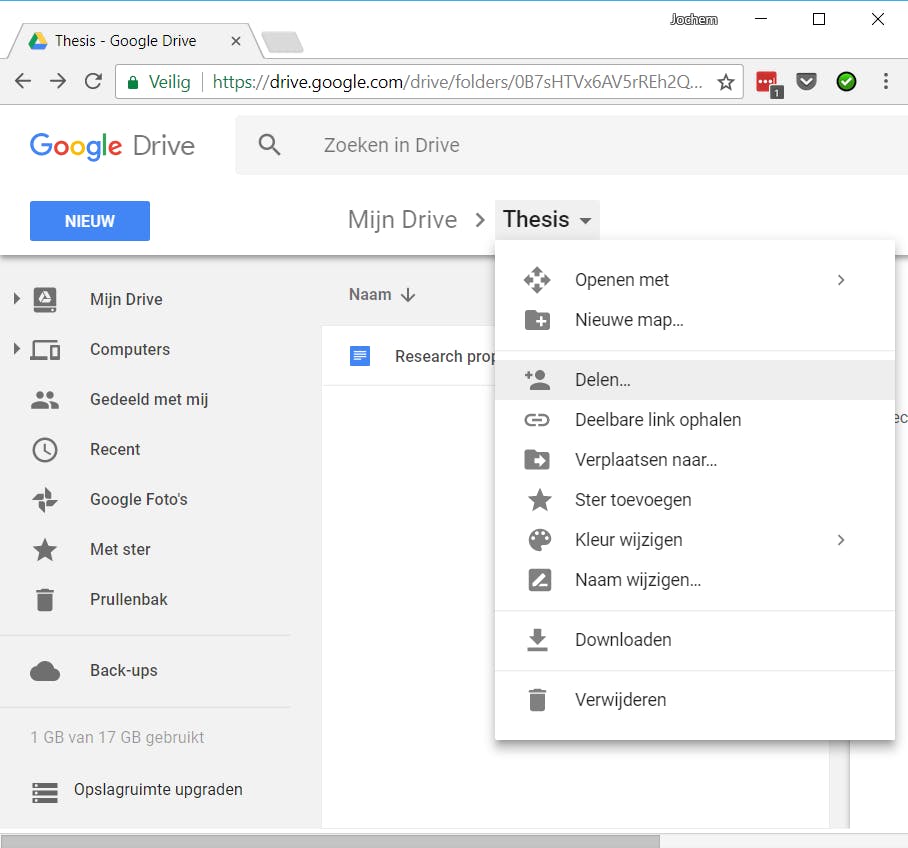This screenshot has width=908, height=848.
Task: Click the Verwijderen trash icon in menu
Action: point(537,700)
